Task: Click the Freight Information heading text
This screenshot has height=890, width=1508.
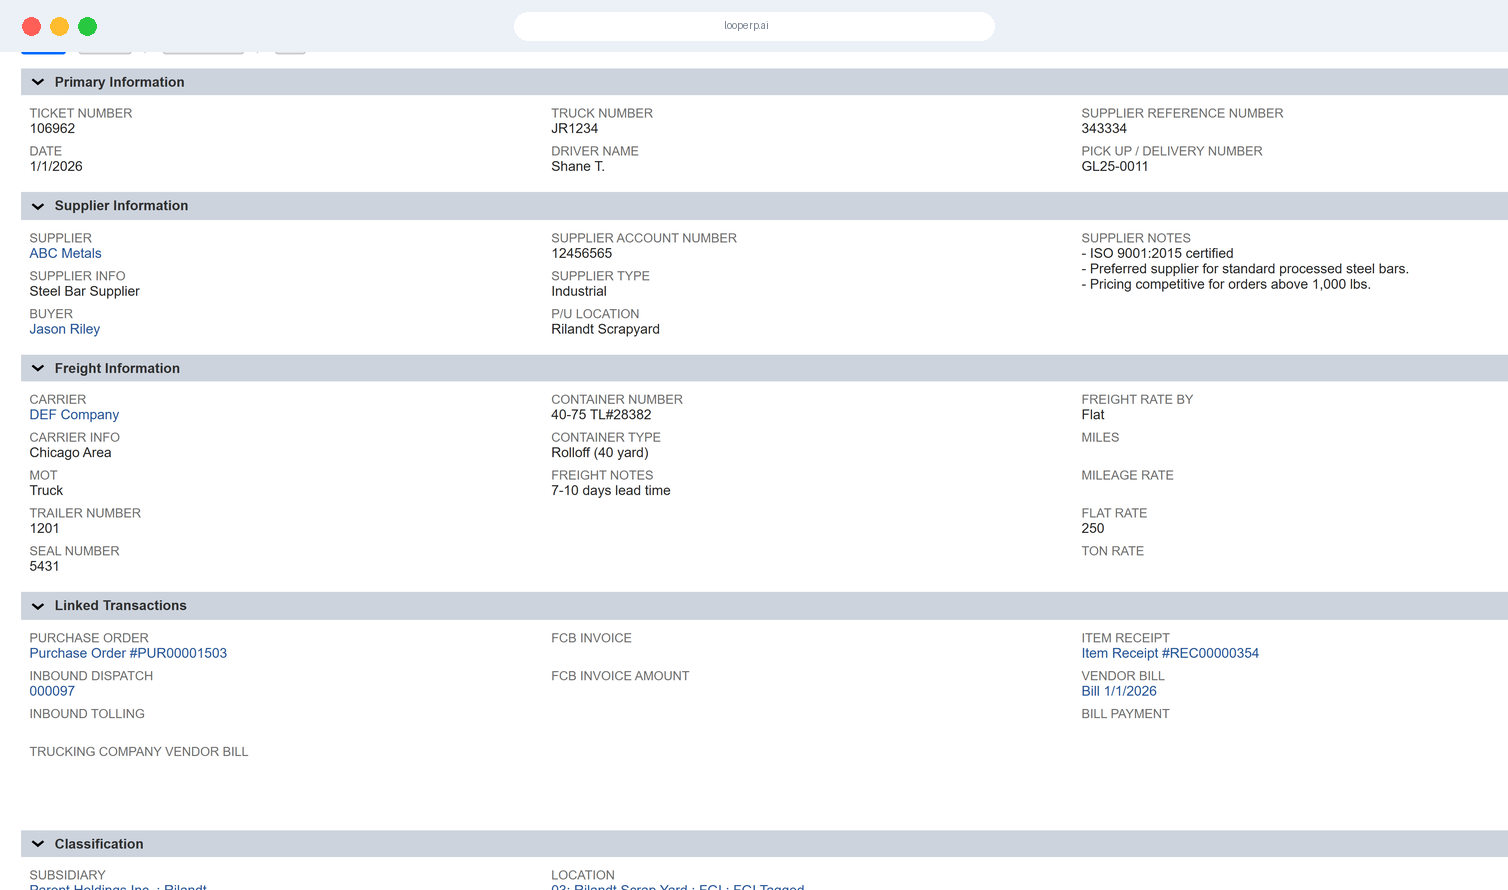Action: (x=117, y=369)
